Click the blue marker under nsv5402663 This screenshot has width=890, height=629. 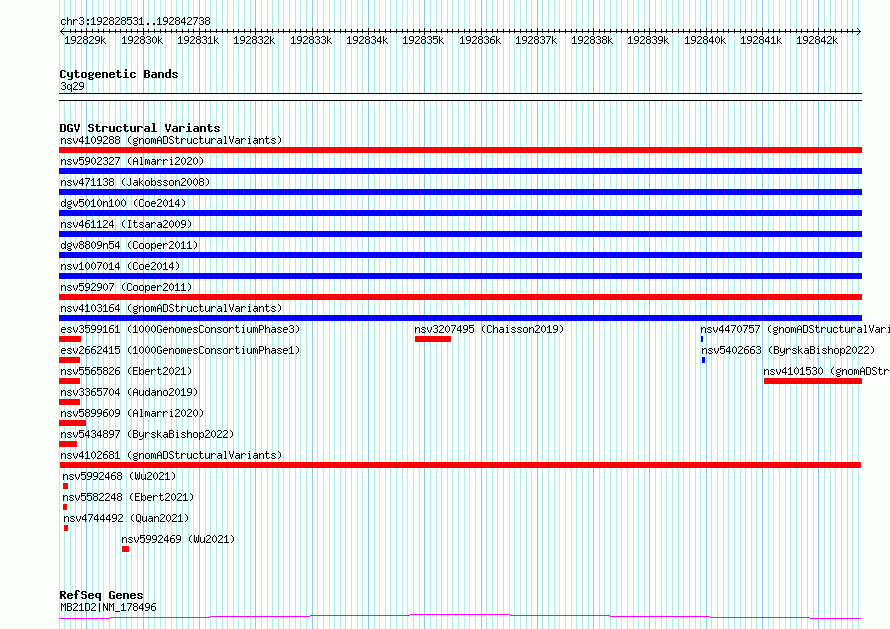click(704, 360)
